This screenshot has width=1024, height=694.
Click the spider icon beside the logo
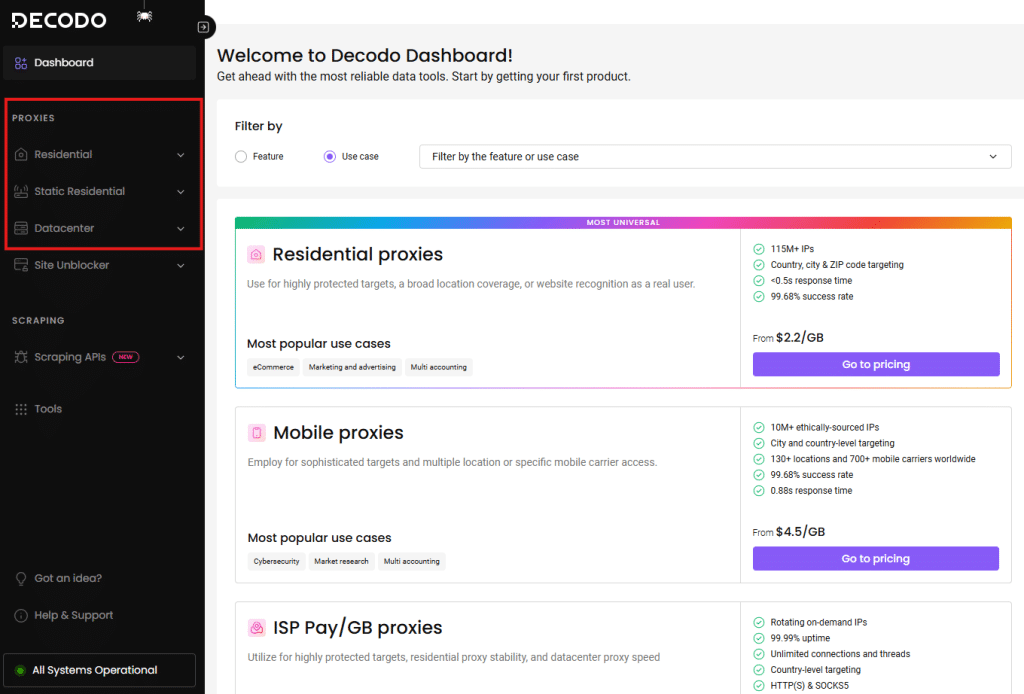click(144, 16)
